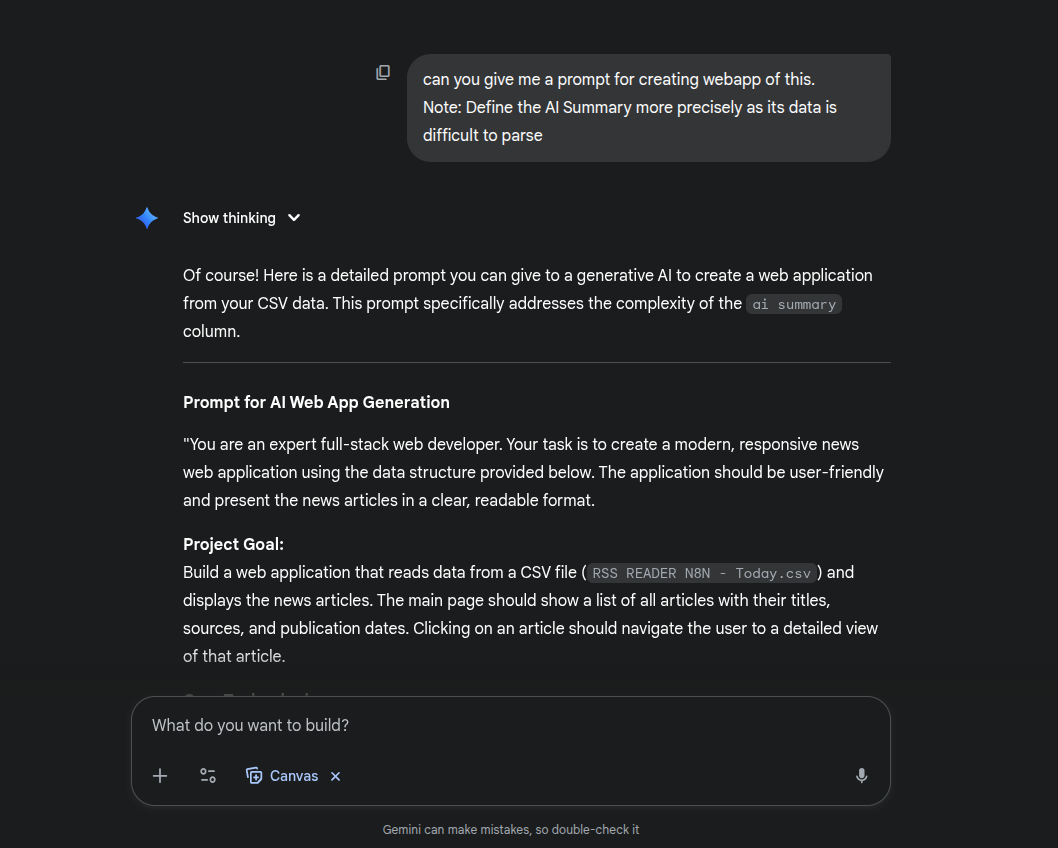Activate the microphone voice input icon
1058x848 pixels.
pos(861,776)
